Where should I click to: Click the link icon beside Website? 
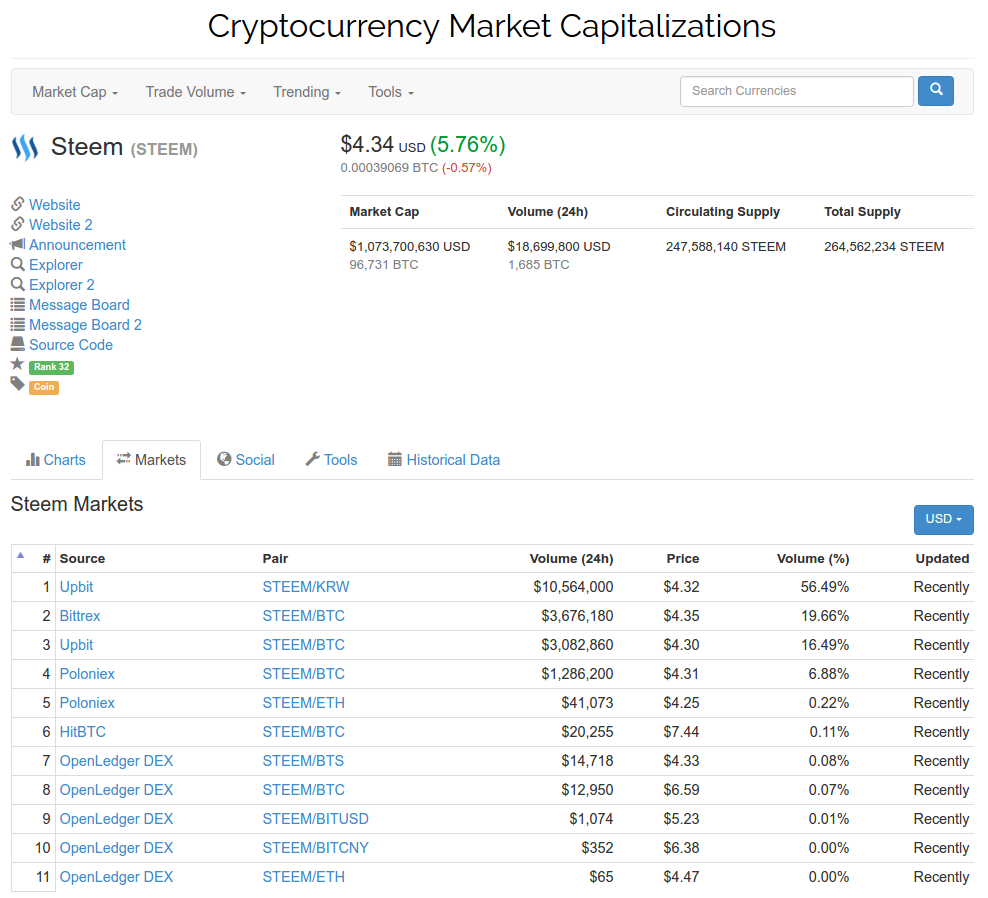tap(18, 204)
